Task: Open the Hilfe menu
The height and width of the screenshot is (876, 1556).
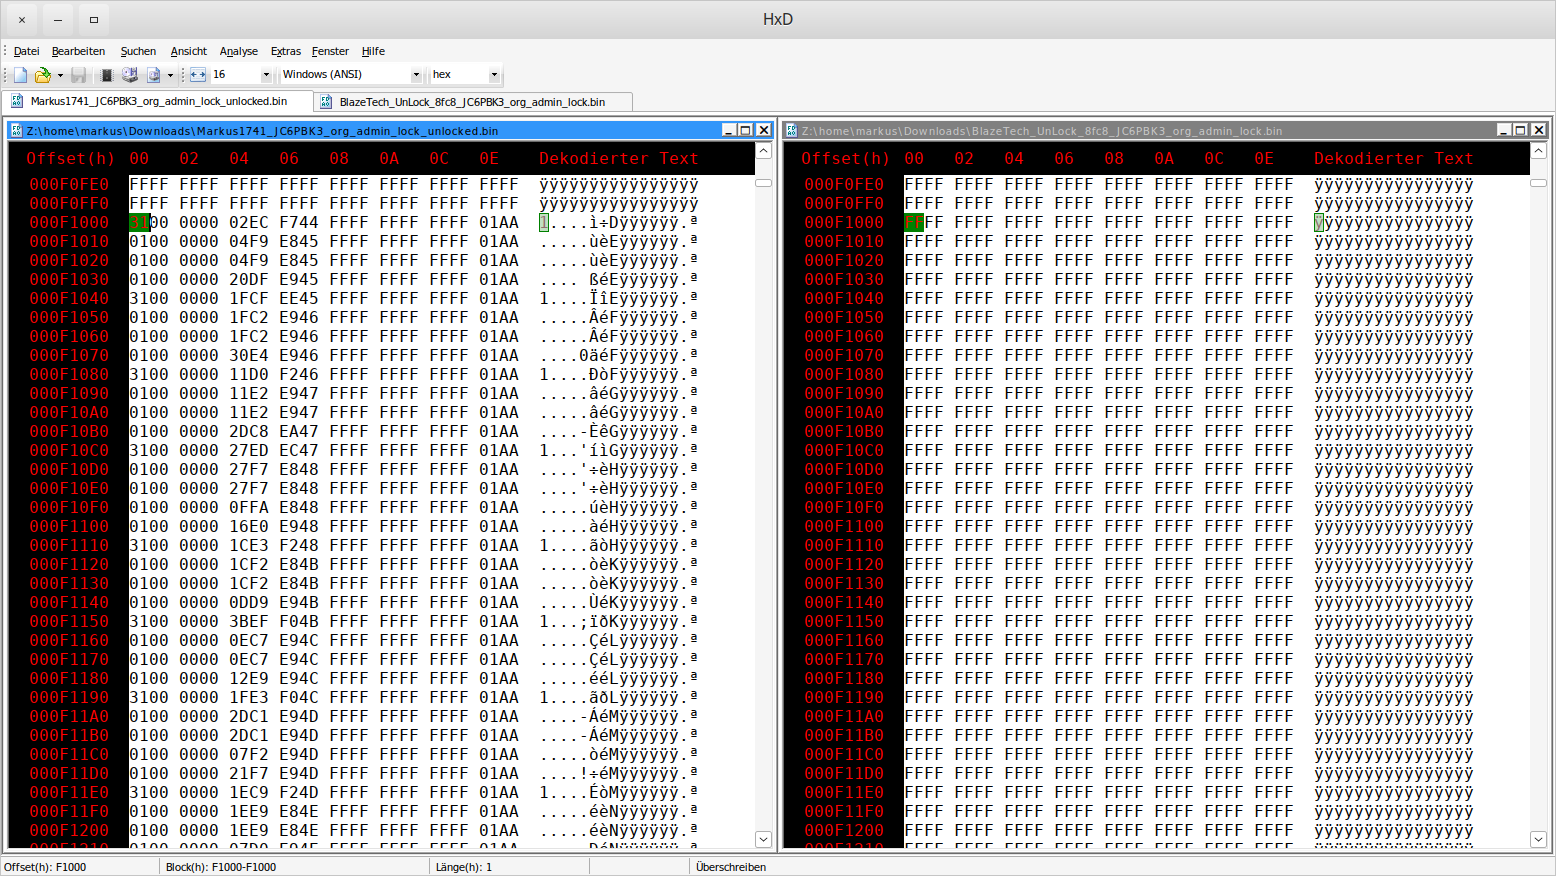Action: click(x=373, y=51)
